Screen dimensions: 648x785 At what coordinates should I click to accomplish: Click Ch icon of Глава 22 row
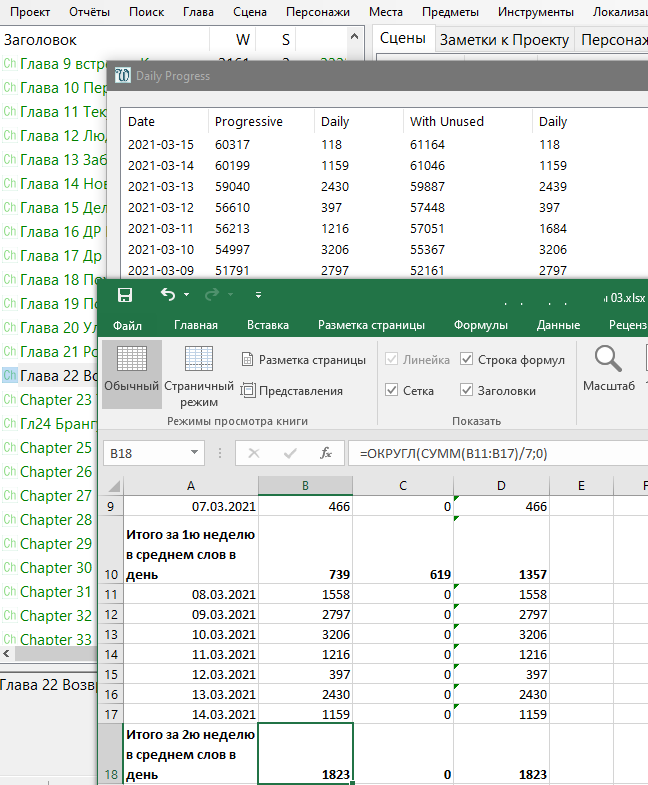[10, 375]
